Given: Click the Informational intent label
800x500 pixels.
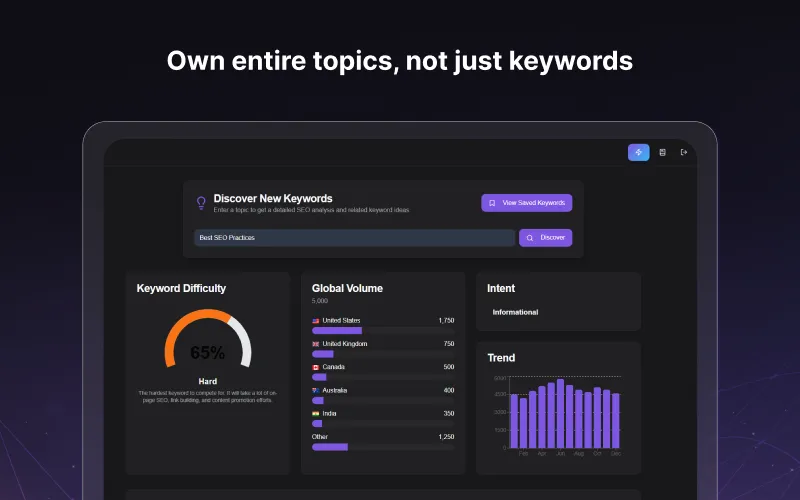Looking at the screenshot, I should [515, 312].
